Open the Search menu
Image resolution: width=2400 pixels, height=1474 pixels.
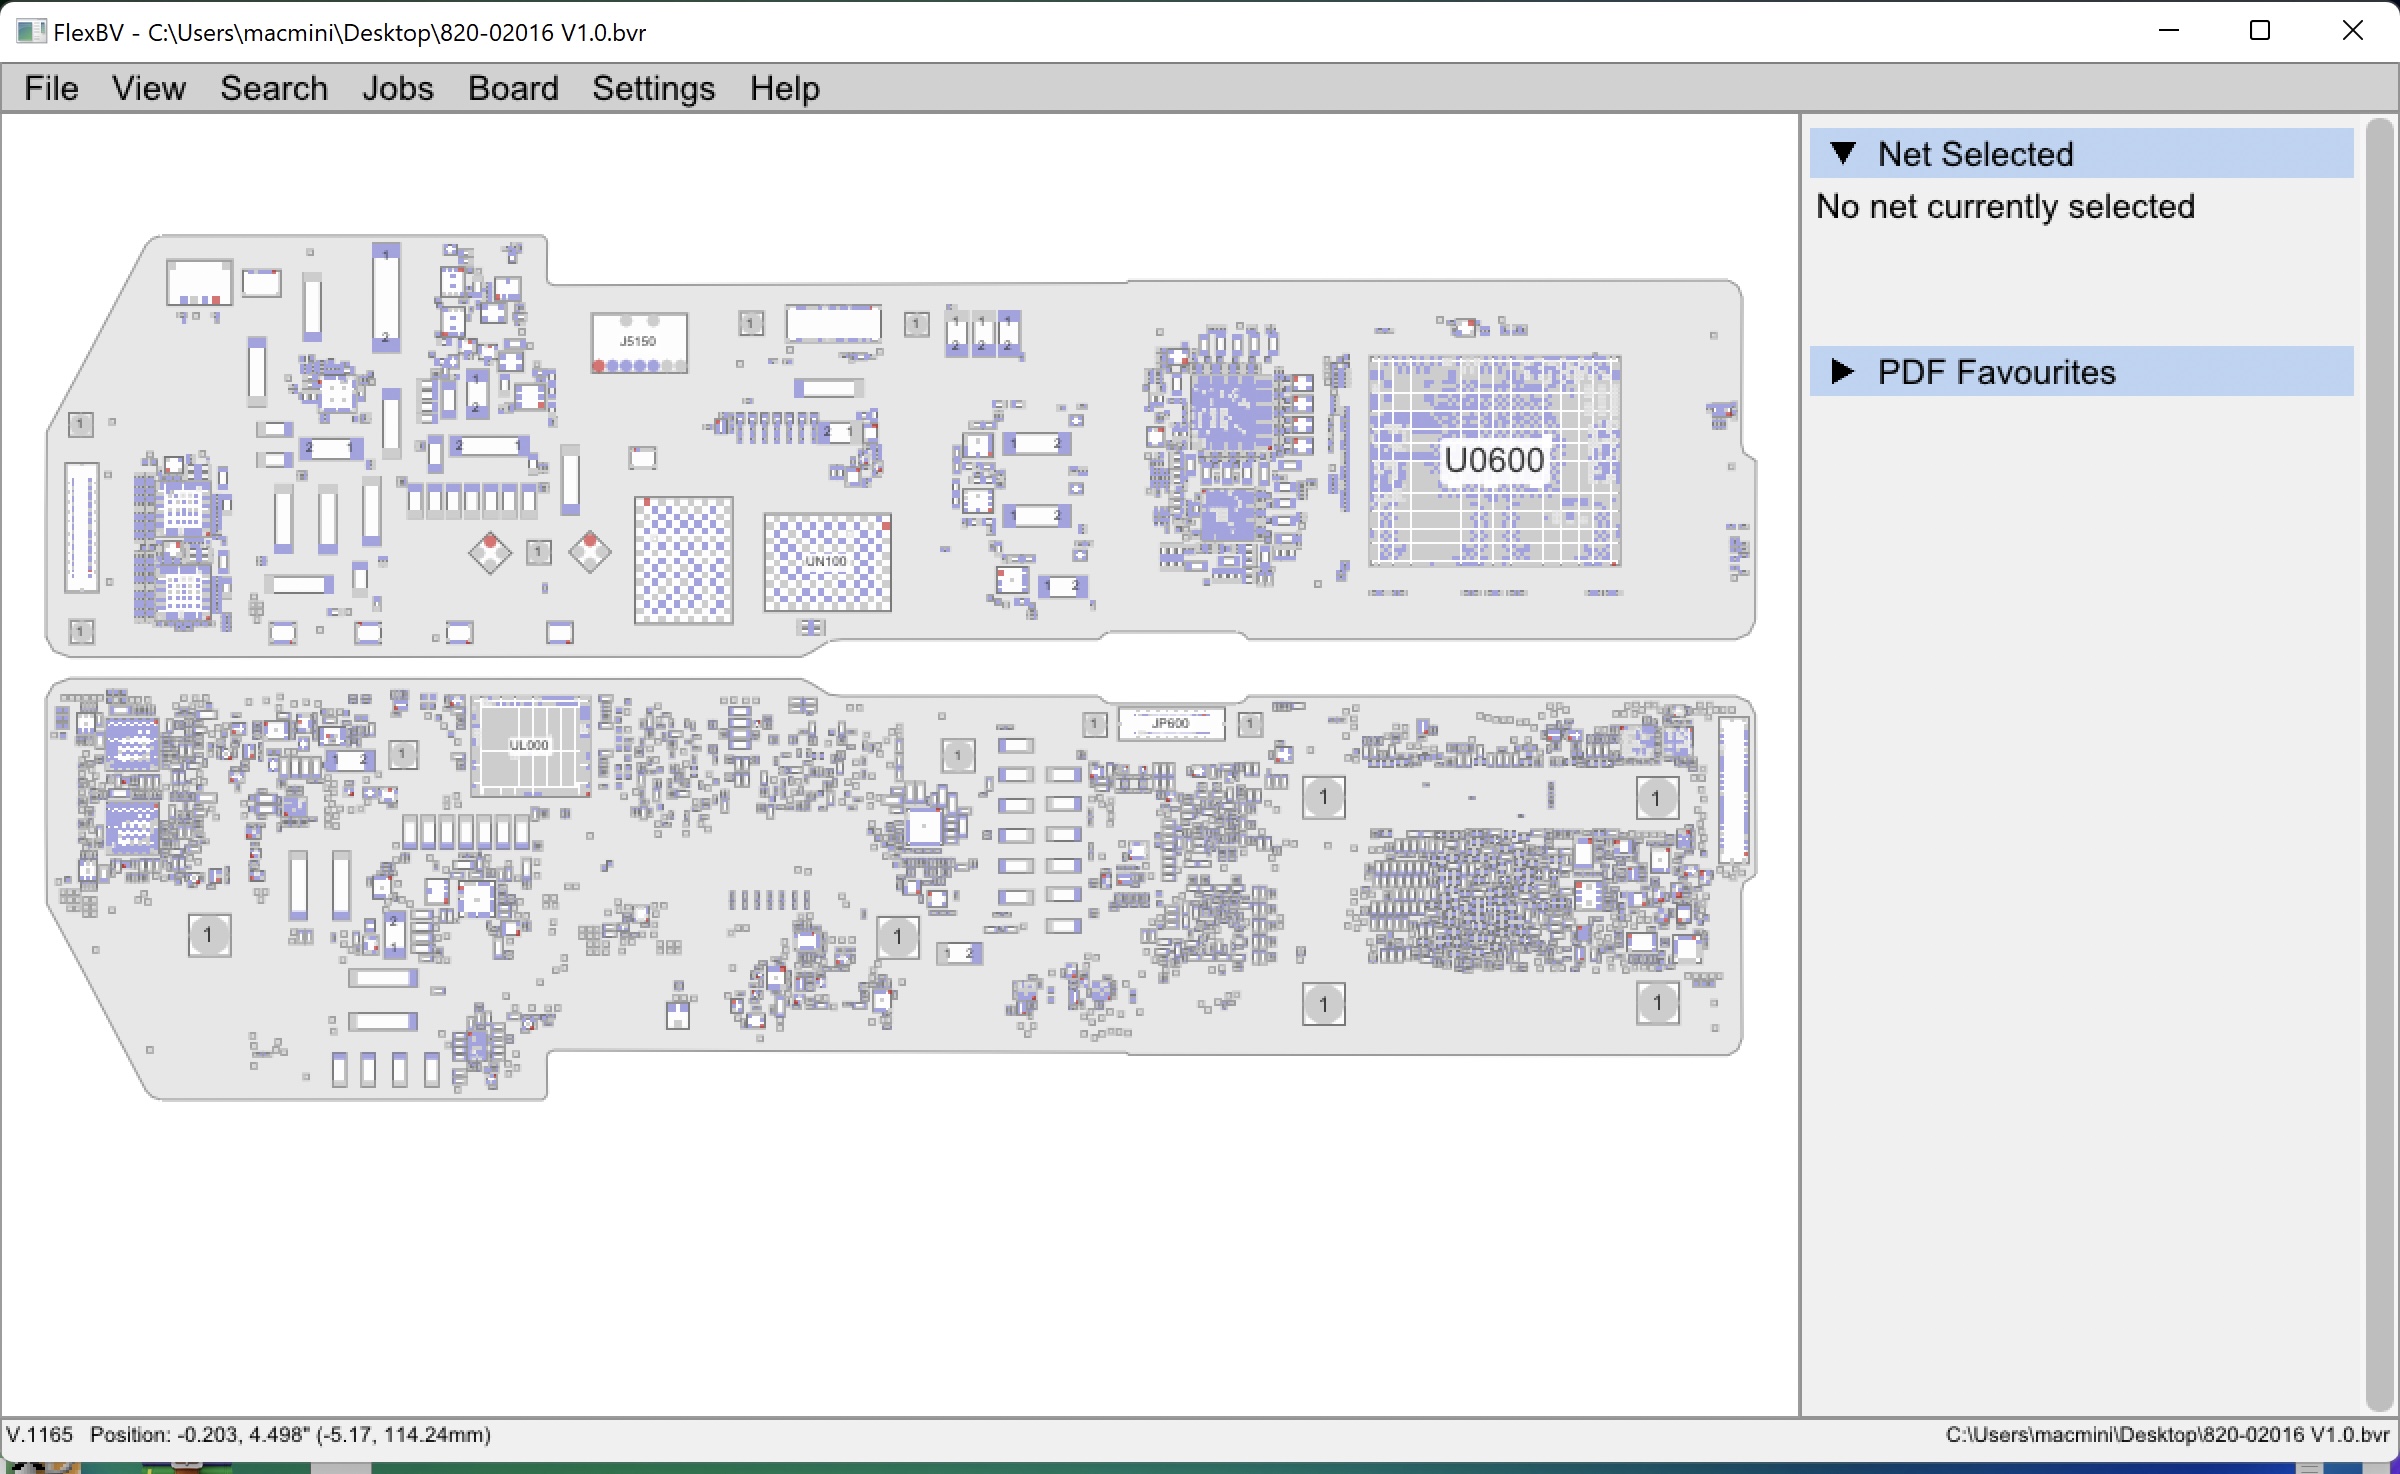274,89
